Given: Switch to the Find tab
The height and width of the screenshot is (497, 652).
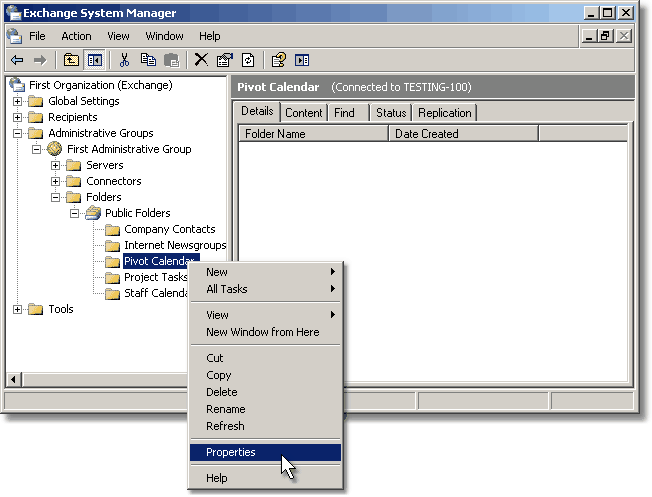Looking at the screenshot, I should (x=348, y=113).
